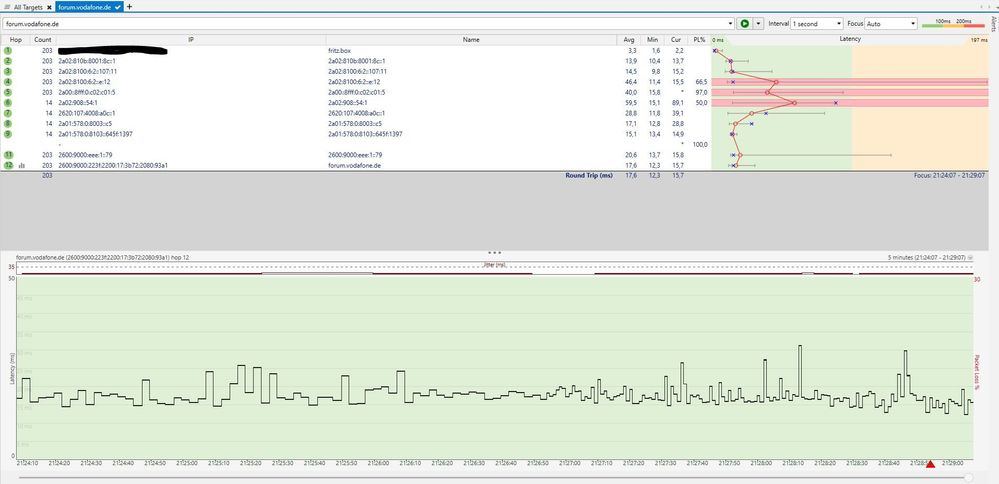This screenshot has width=999, height=484.
Task: Switch to the All Targets tab
Action: [x=29, y=6]
